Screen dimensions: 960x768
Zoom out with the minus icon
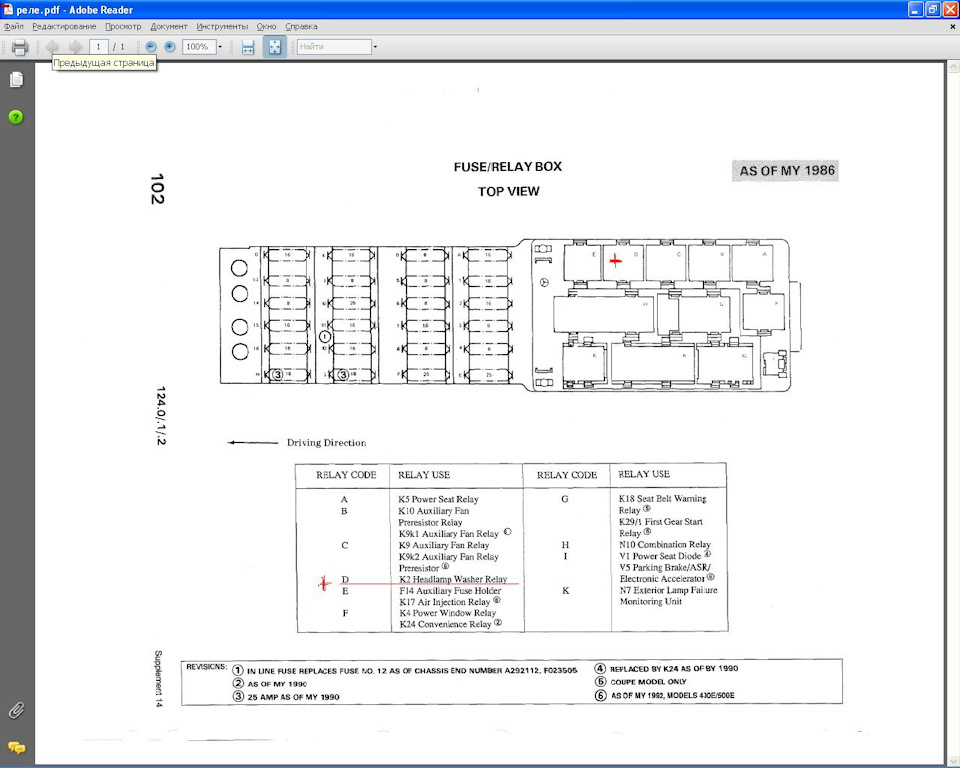151,47
